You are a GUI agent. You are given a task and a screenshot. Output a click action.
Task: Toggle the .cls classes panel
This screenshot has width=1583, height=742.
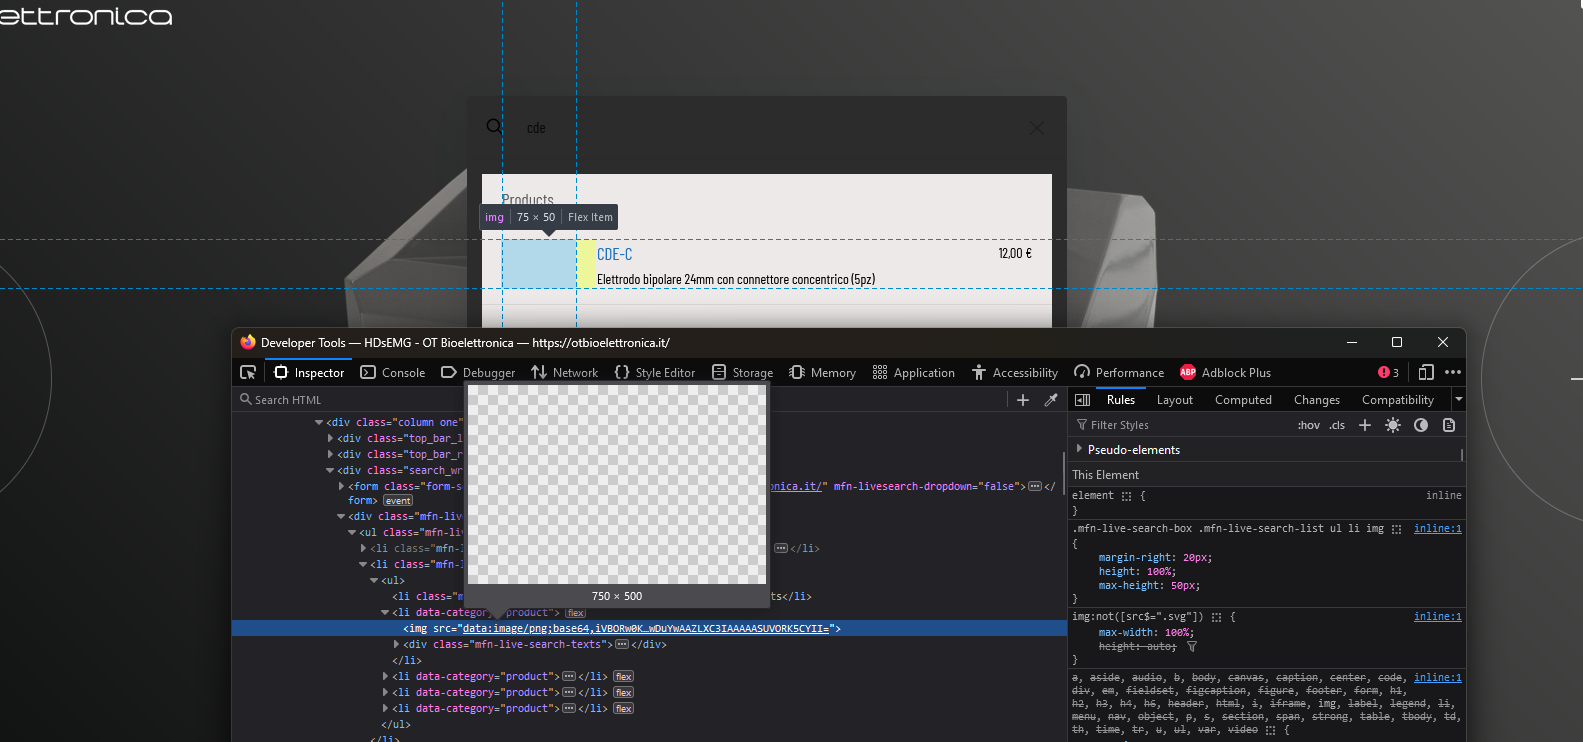[1337, 425]
